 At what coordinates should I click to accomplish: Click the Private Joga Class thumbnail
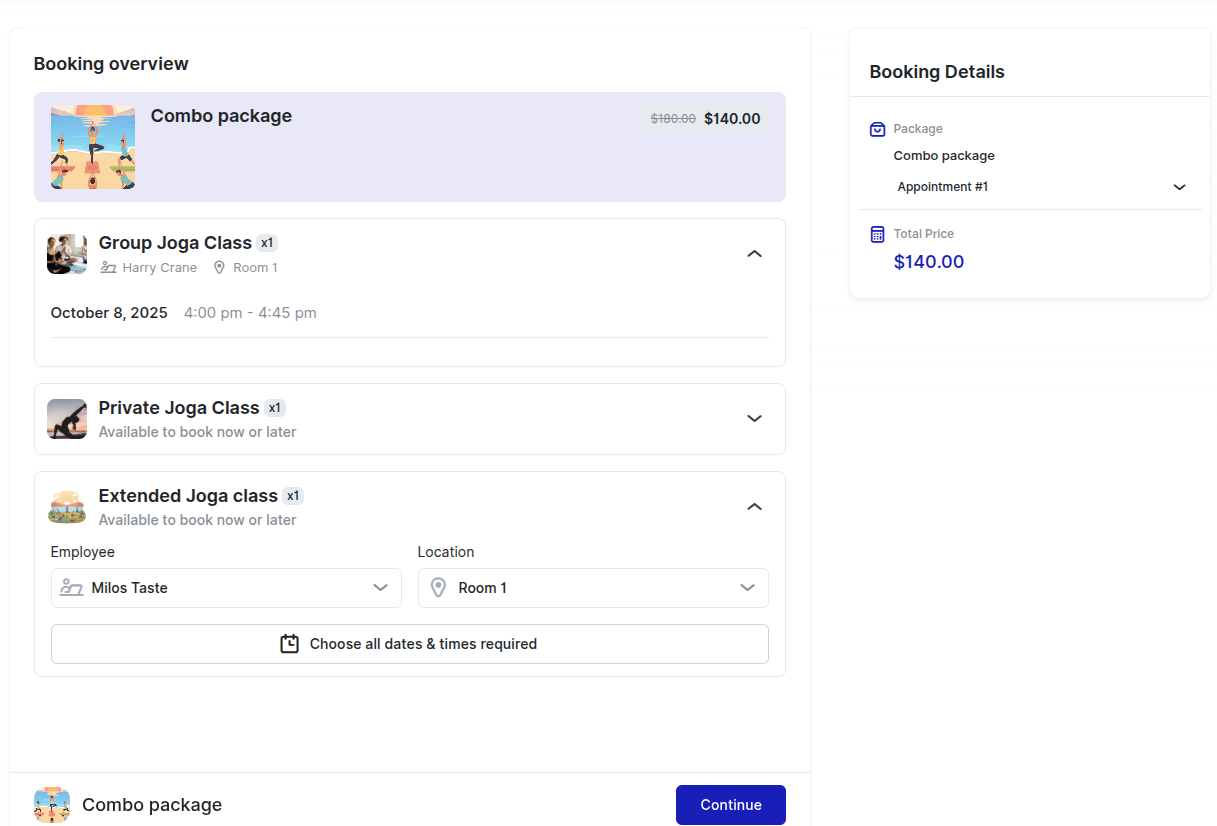67,419
